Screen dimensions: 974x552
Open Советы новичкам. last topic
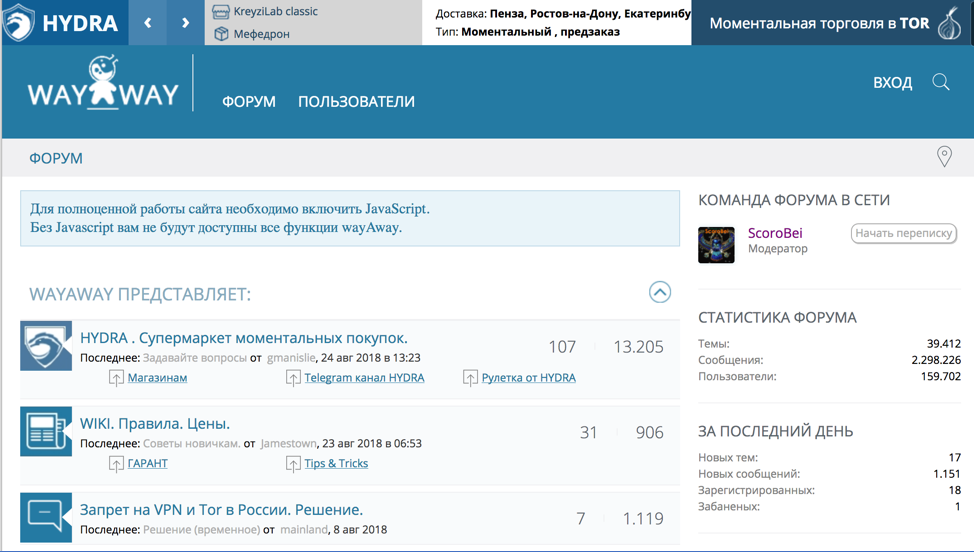tap(191, 443)
